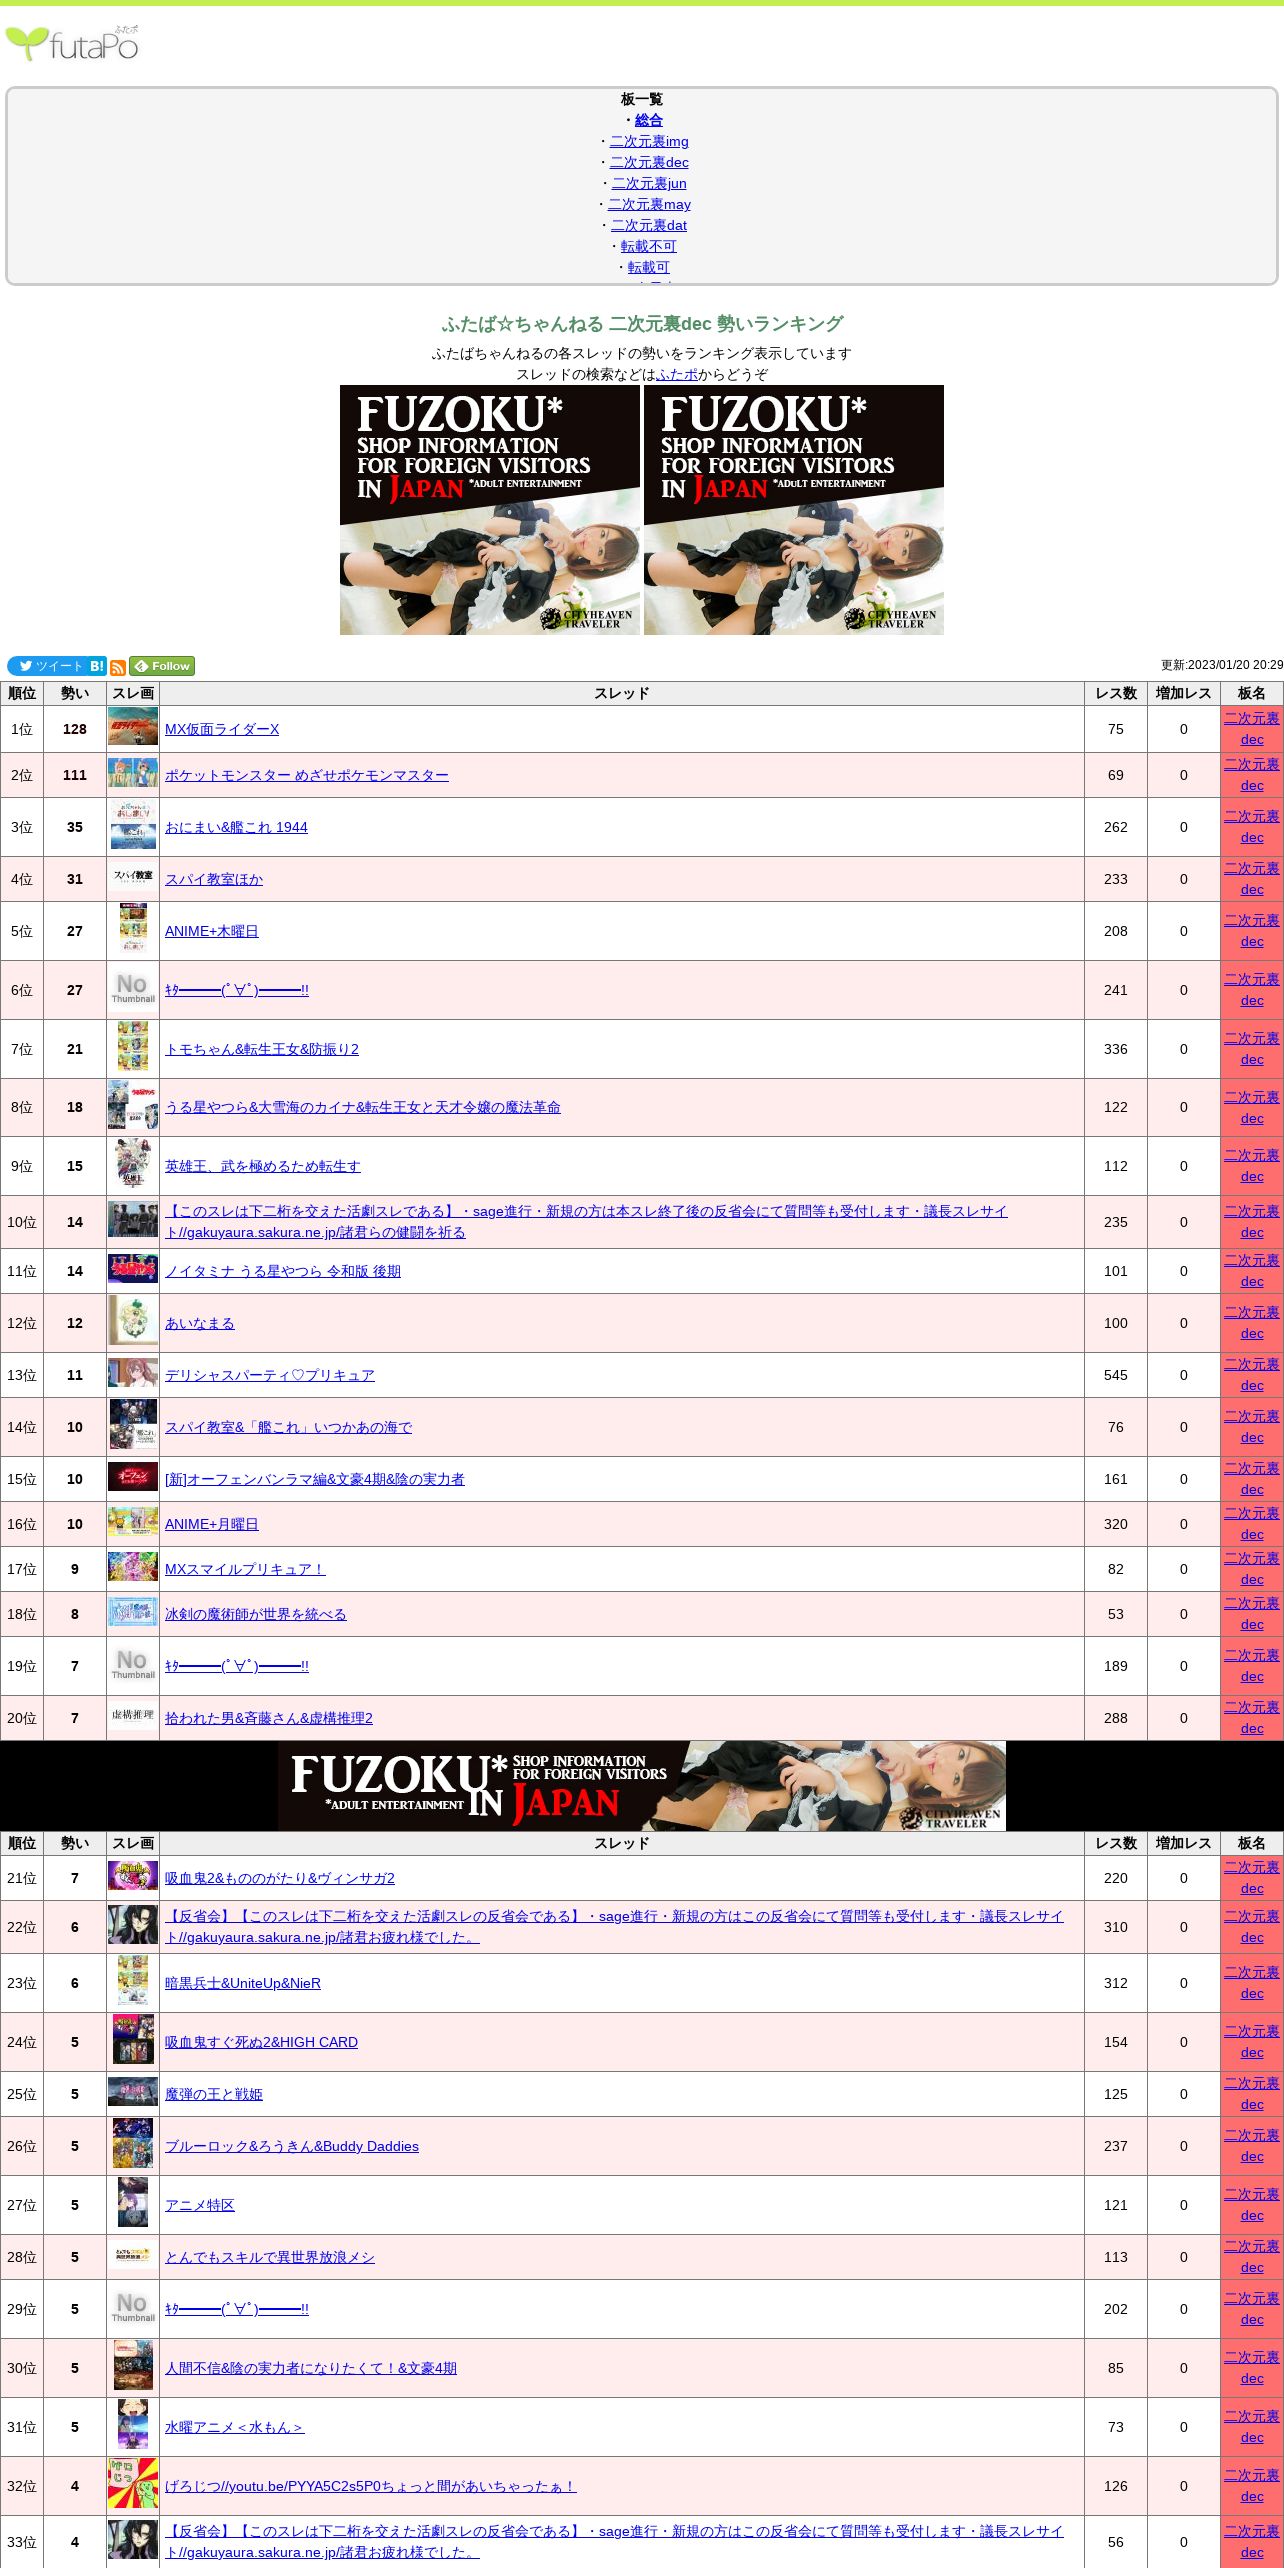
Task: Open the 二次元裏img board link
Action: coord(649,141)
